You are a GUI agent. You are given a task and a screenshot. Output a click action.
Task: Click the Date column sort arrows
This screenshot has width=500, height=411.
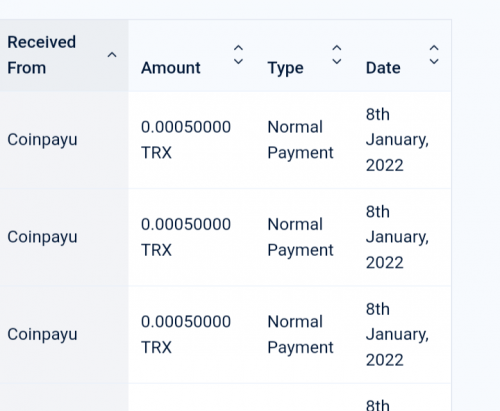(434, 55)
